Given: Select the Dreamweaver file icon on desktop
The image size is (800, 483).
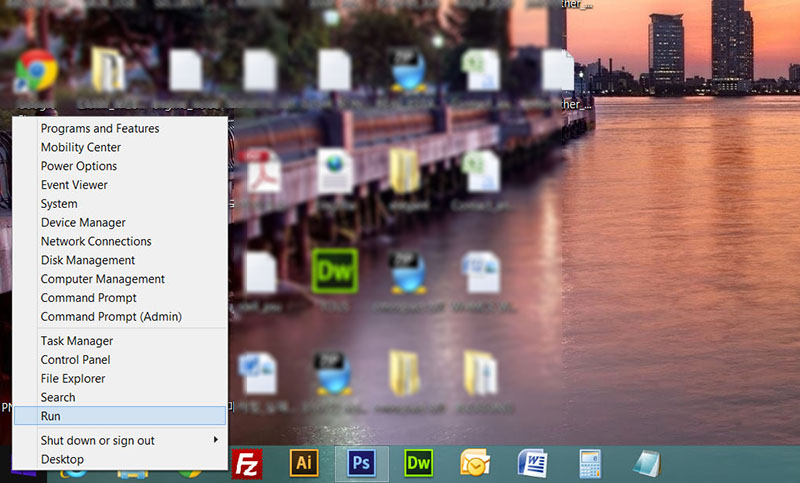Looking at the screenshot, I should 335,271.
